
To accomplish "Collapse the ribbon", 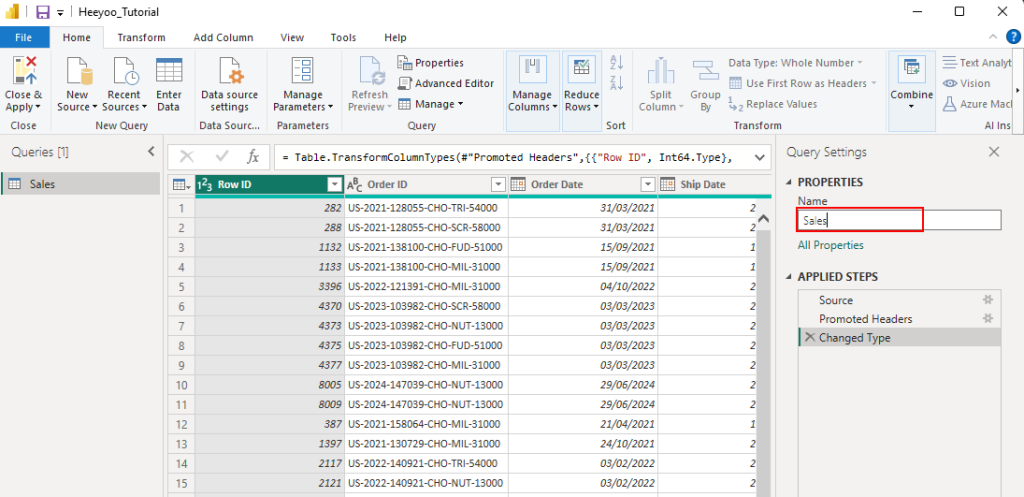I will point(993,37).
